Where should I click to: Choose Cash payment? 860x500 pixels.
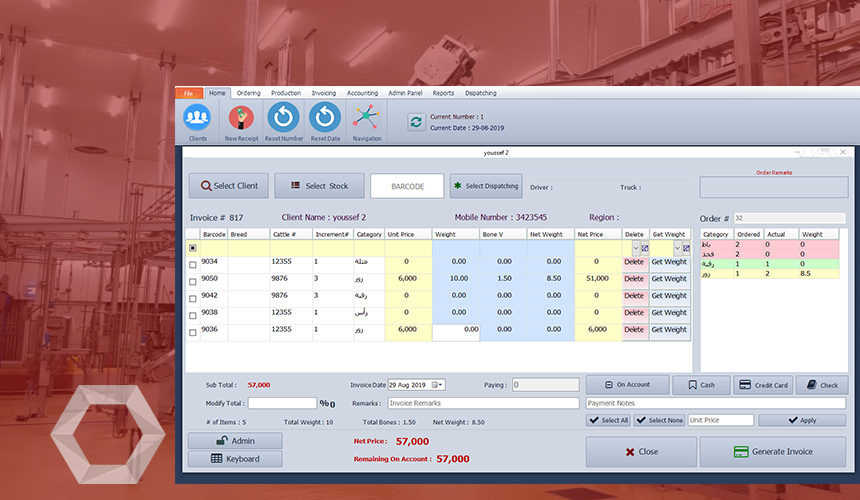701,385
